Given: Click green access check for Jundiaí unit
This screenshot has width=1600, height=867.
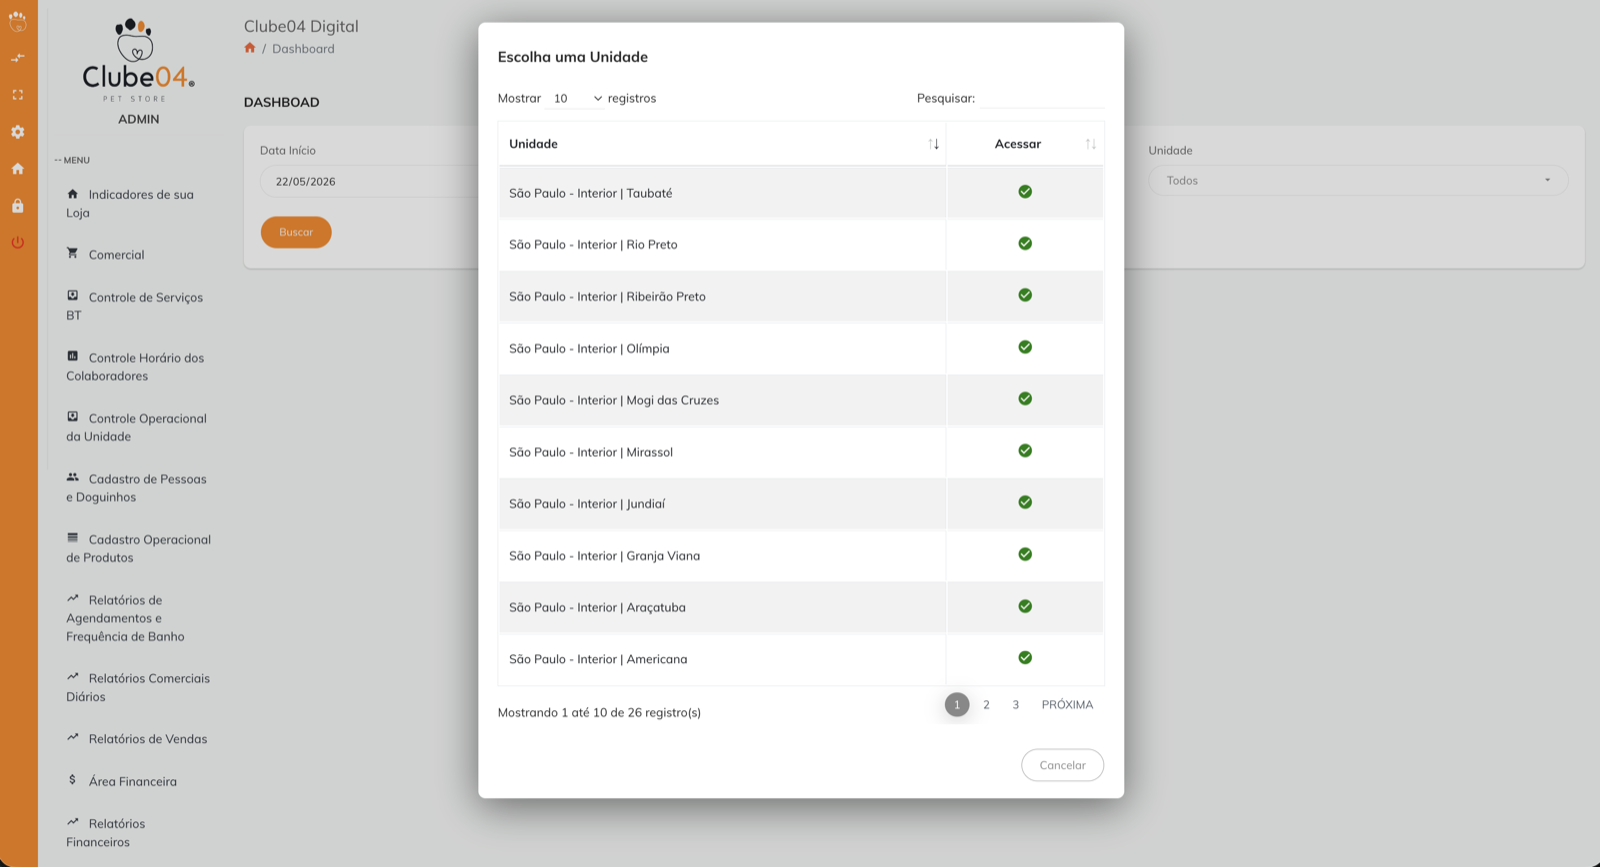Looking at the screenshot, I should 1025,502.
